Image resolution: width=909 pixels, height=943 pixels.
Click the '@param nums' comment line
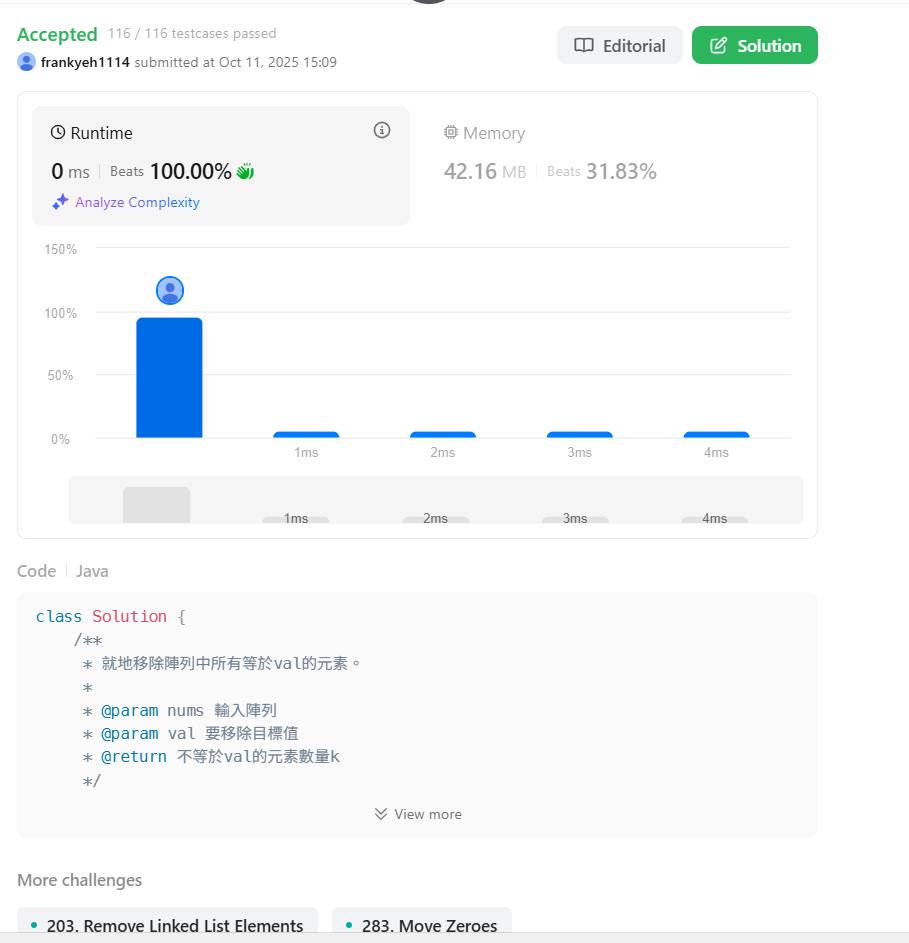click(179, 710)
